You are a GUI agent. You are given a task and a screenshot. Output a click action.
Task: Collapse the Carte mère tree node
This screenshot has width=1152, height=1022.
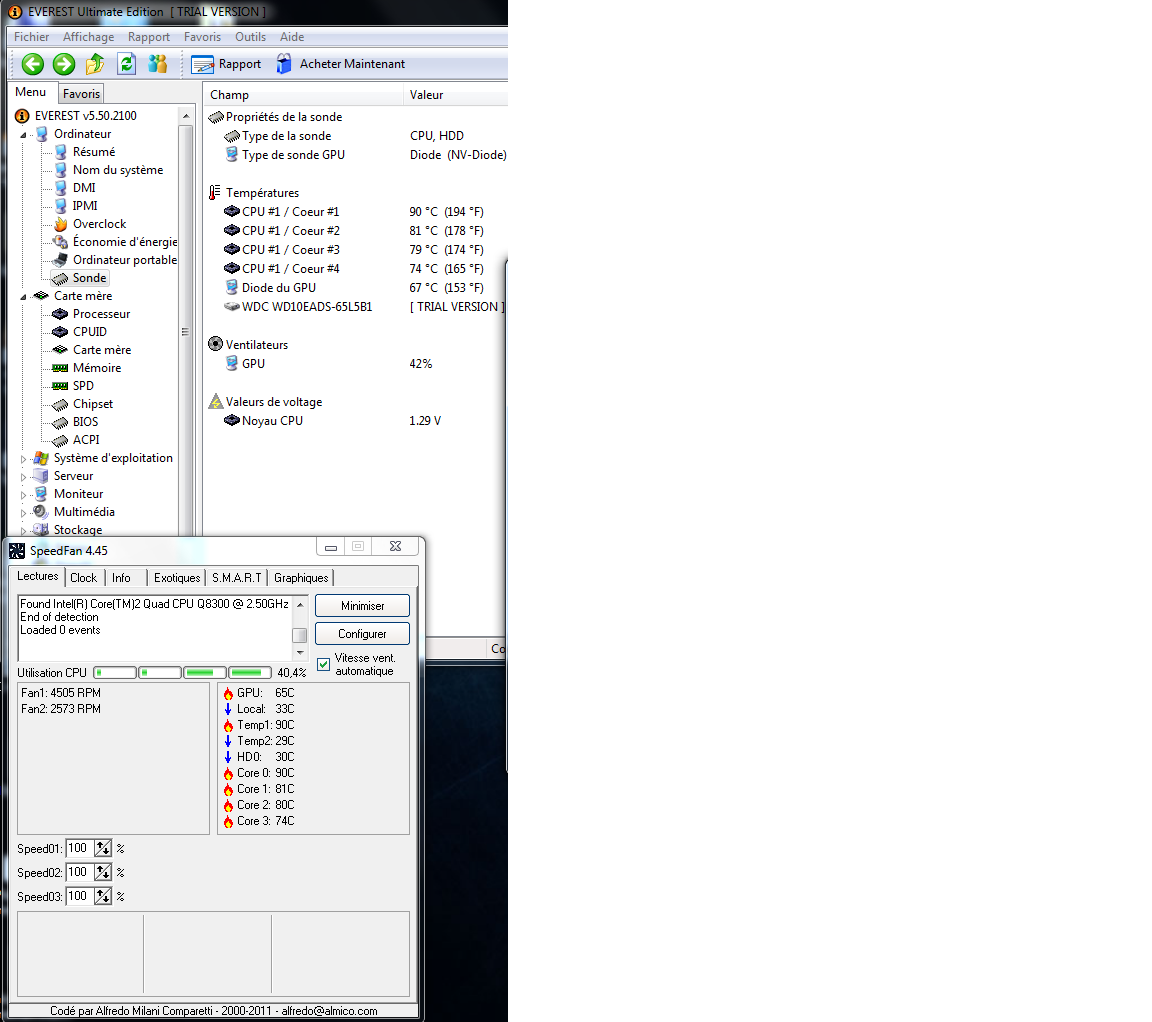point(23,297)
